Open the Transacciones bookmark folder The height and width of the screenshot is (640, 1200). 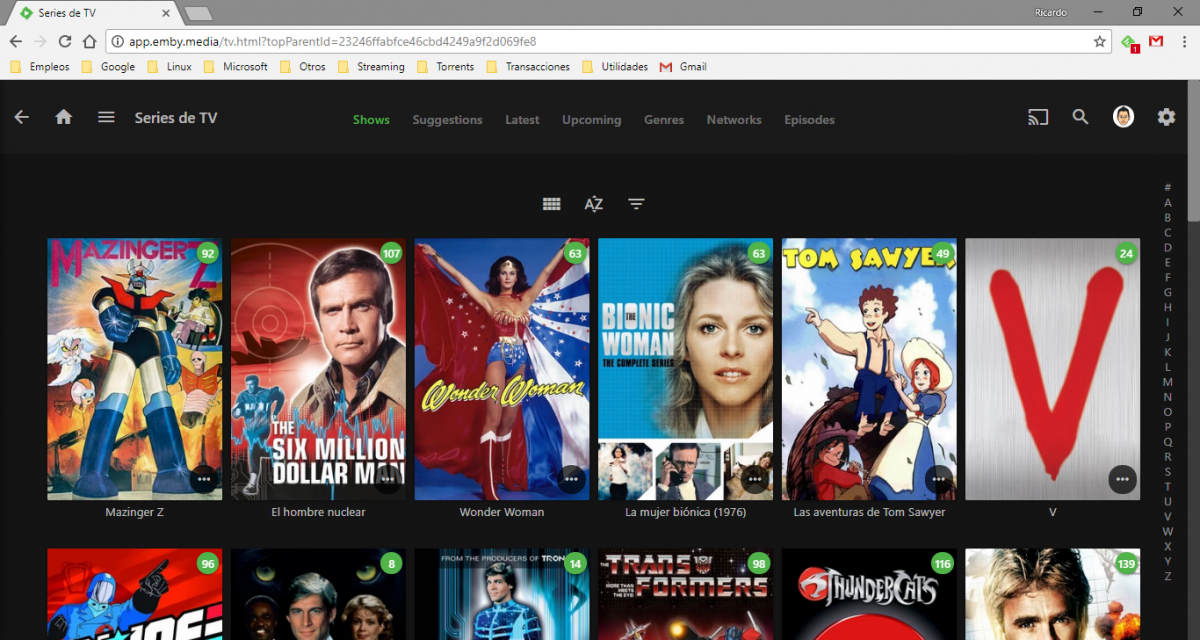point(527,67)
